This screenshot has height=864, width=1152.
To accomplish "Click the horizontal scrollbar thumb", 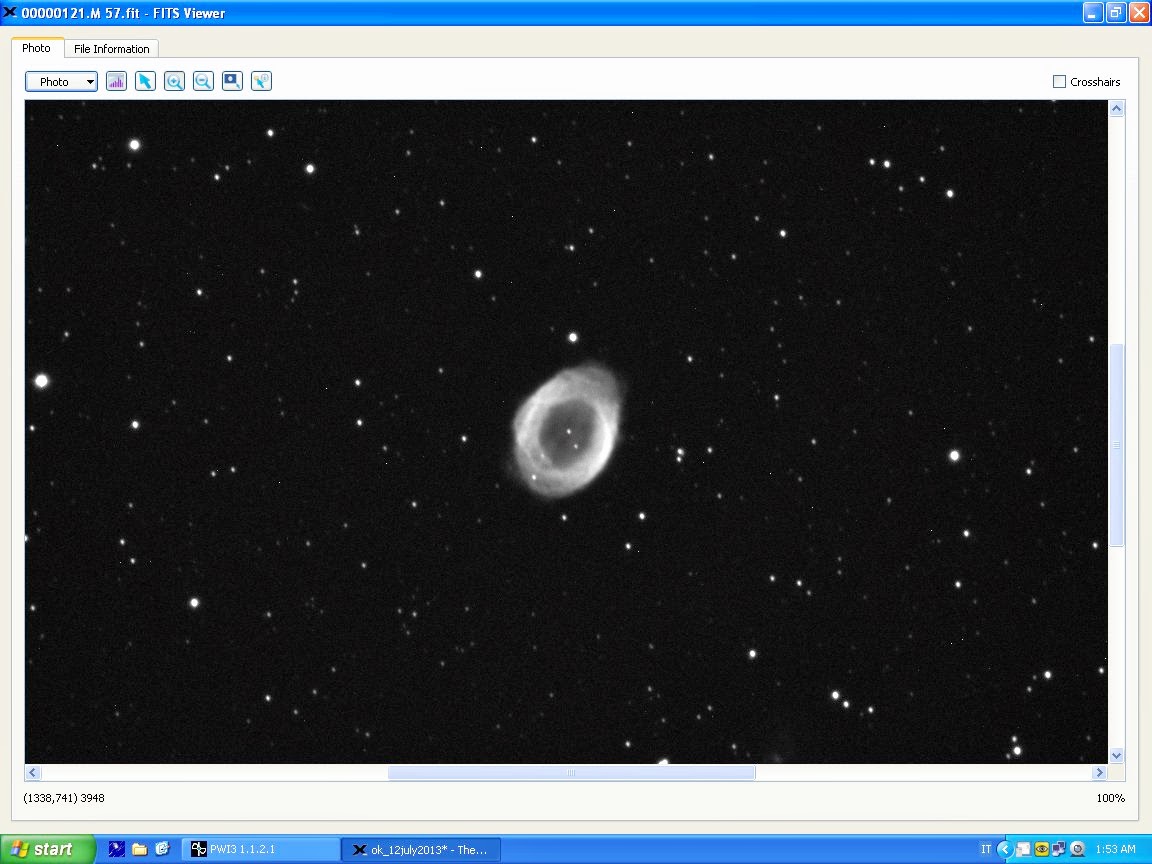I will (x=571, y=772).
